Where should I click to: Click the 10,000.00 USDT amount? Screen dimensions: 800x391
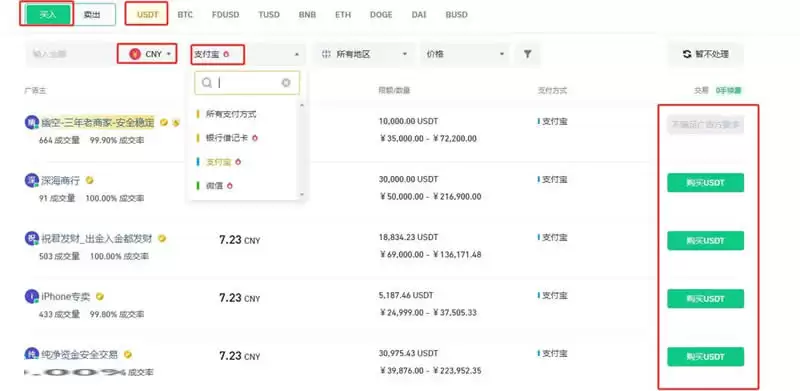point(408,121)
